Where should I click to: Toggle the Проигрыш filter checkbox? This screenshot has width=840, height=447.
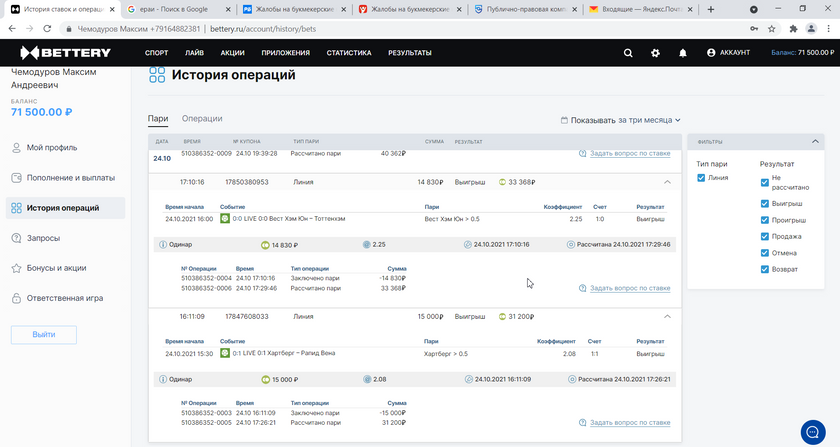tap(764, 220)
